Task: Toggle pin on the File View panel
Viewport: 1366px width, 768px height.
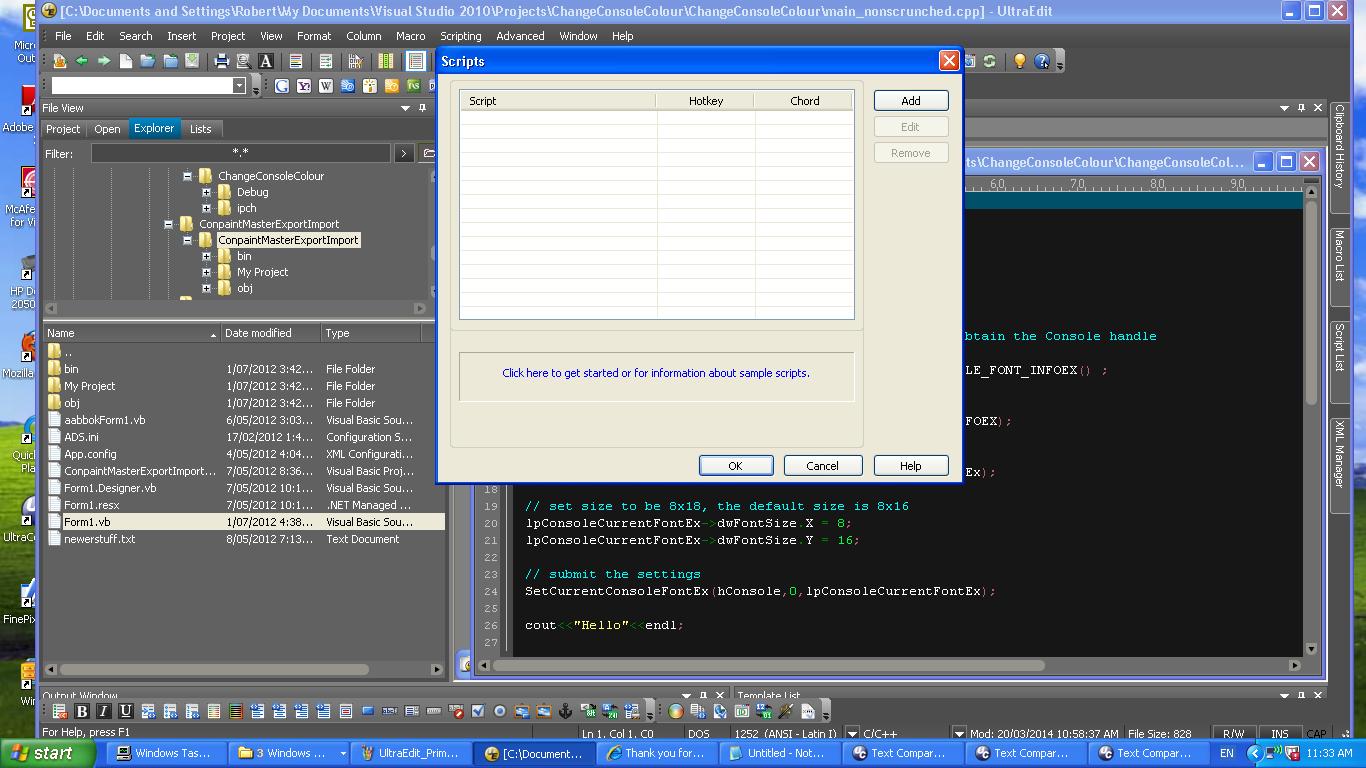Action: pyautogui.click(x=422, y=108)
